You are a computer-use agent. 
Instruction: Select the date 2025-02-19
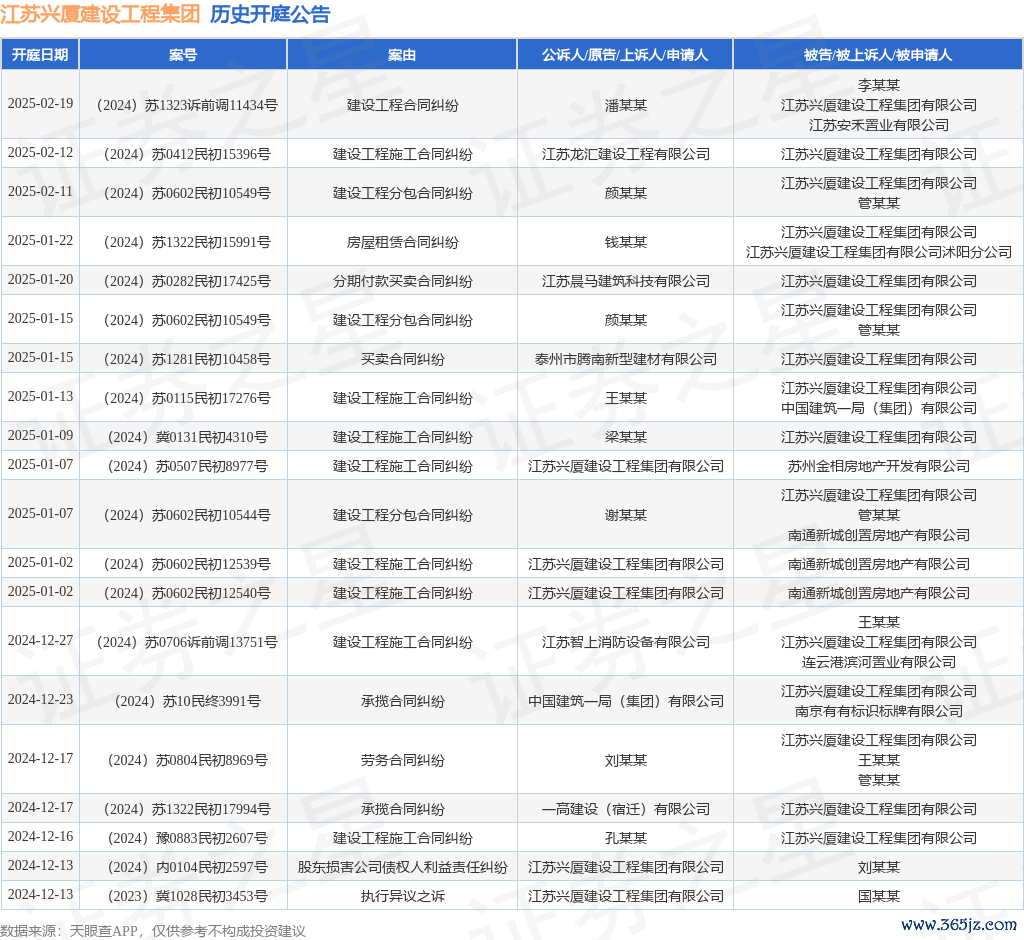[x=40, y=104]
